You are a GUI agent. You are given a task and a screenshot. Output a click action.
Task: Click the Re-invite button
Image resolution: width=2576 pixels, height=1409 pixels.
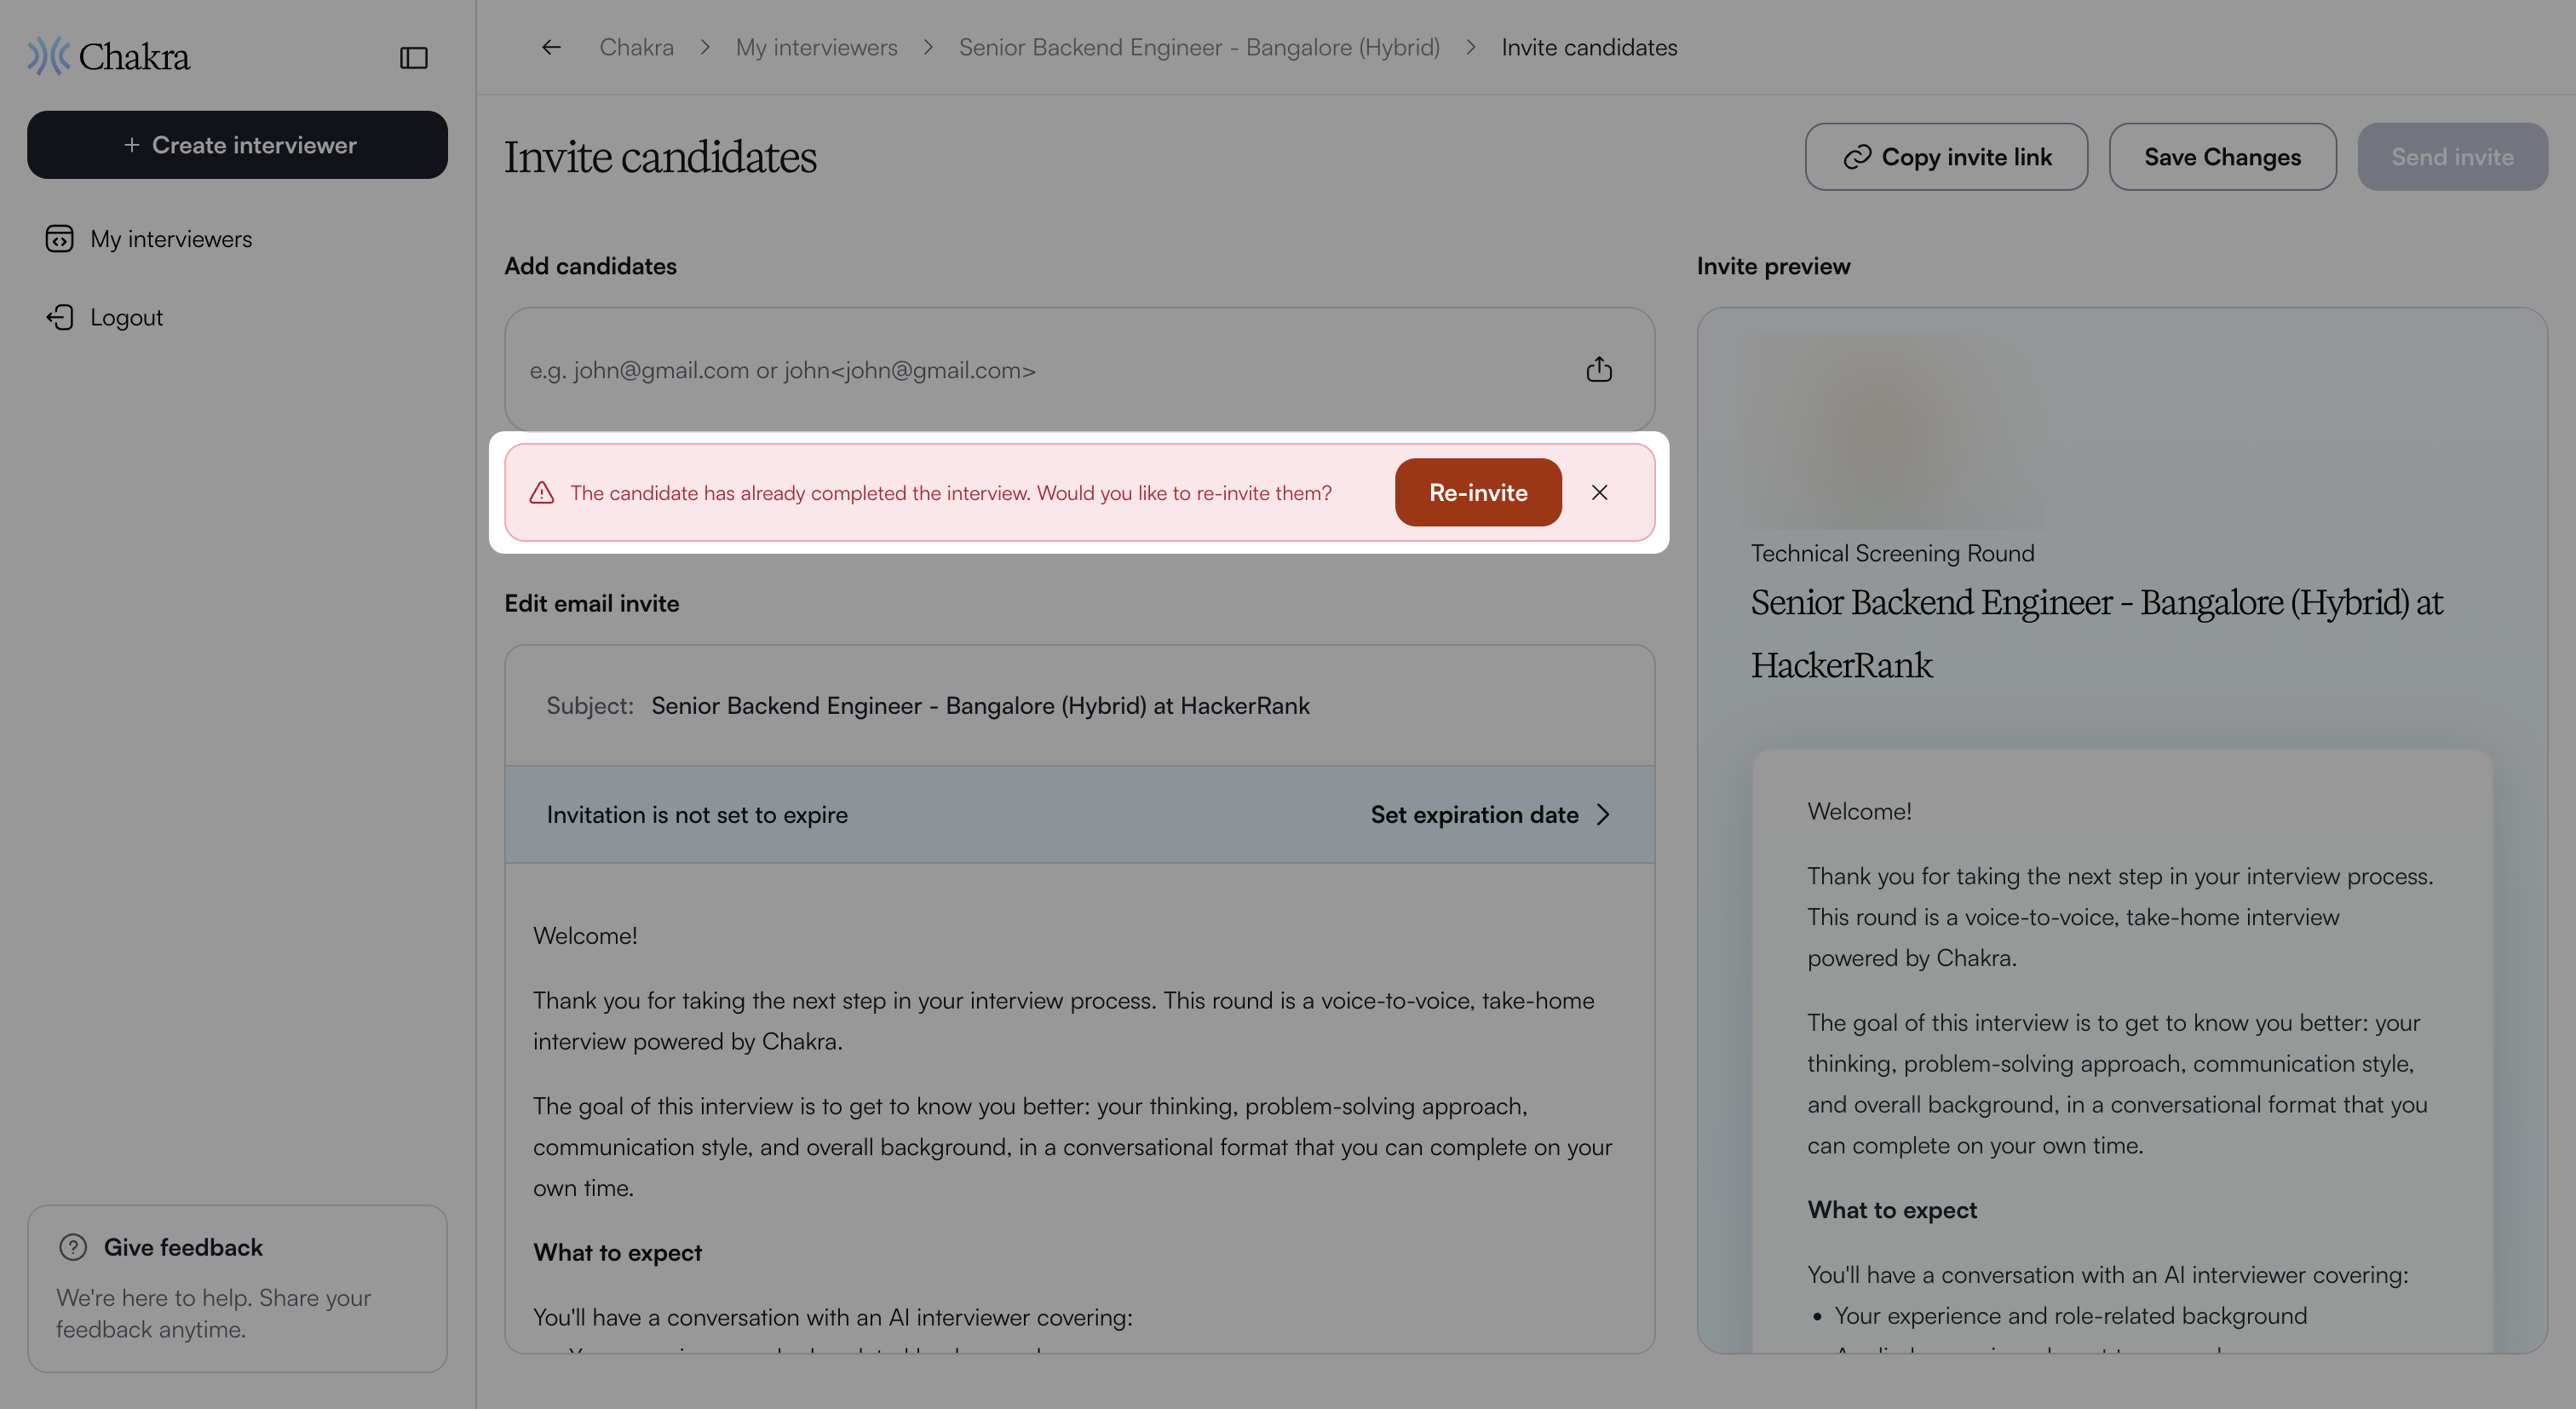(x=1478, y=492)
